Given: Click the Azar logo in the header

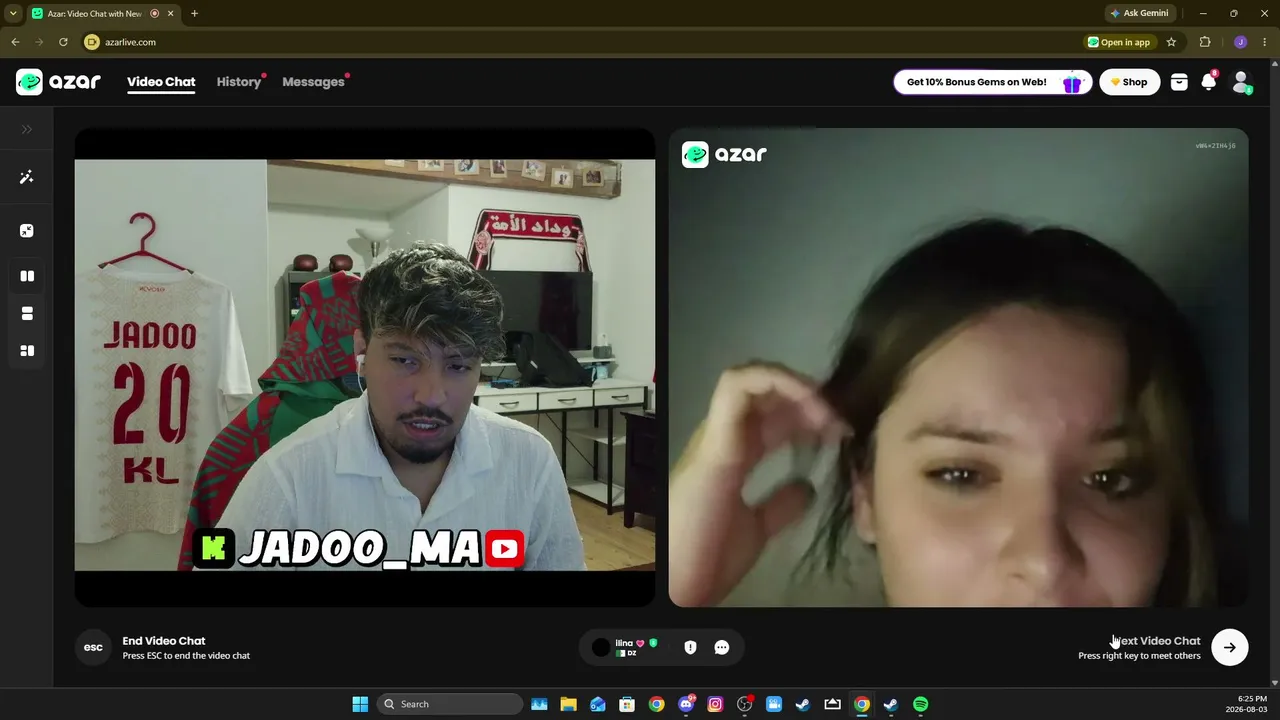Looking at the screenshot, I should [x=58, y=82].
